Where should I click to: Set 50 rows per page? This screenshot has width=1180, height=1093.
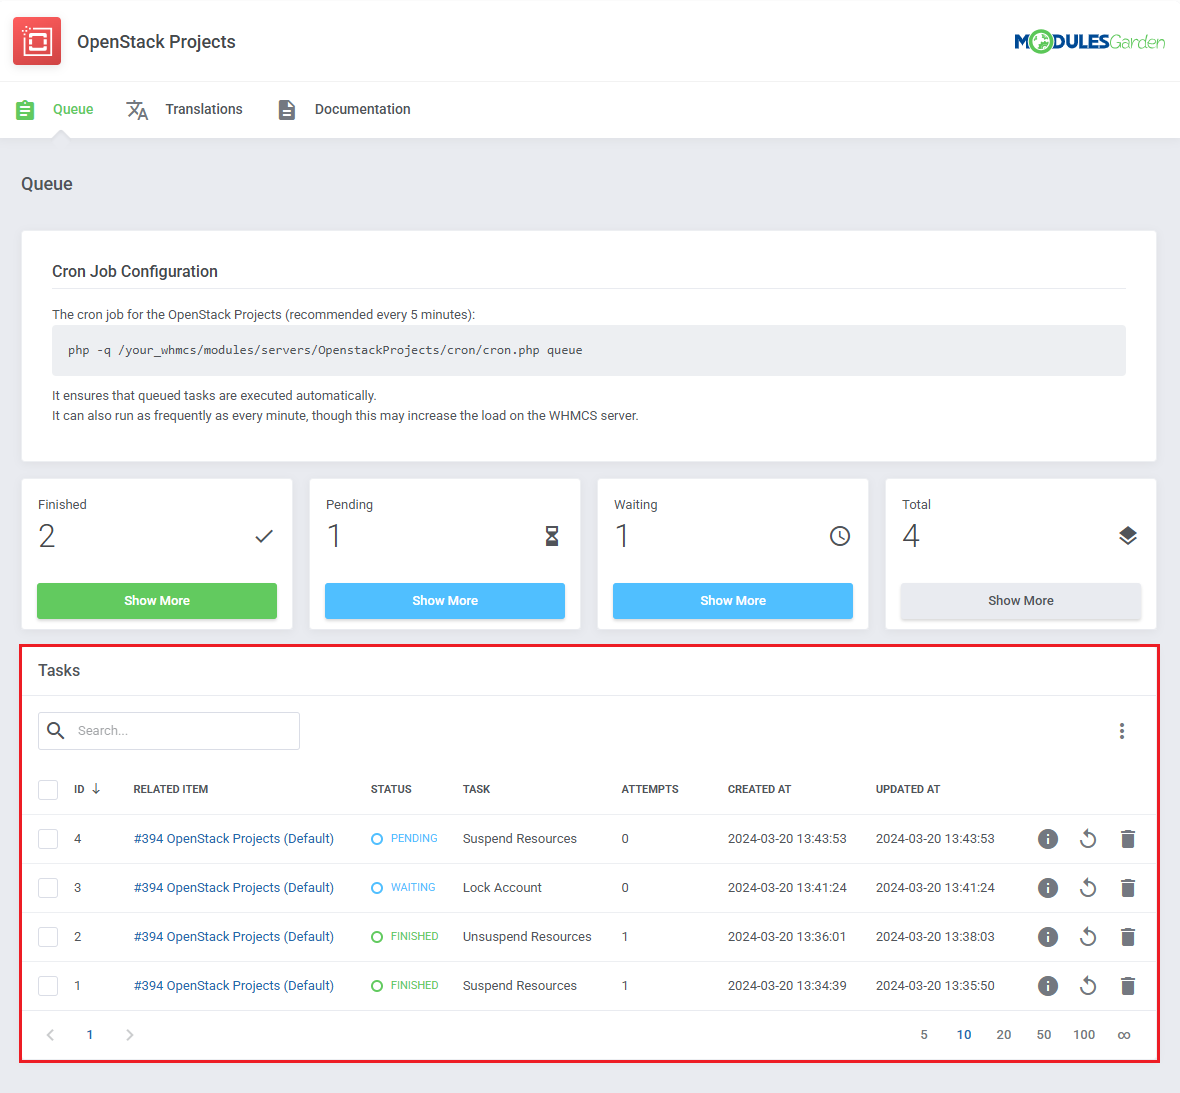(x=1044, y=1035)
